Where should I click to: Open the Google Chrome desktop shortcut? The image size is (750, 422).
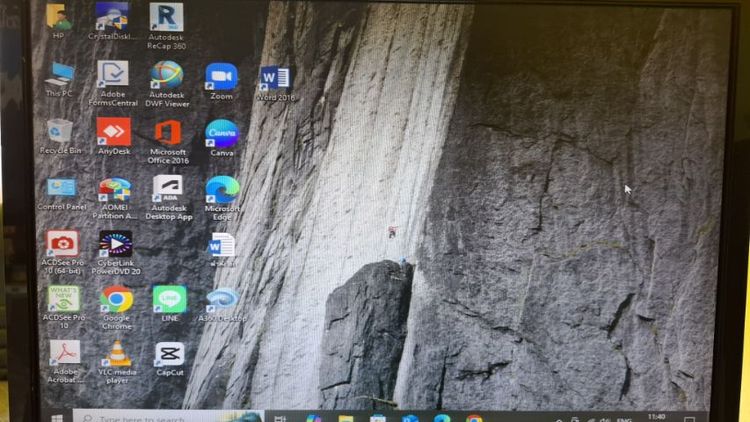pos(117,308)
